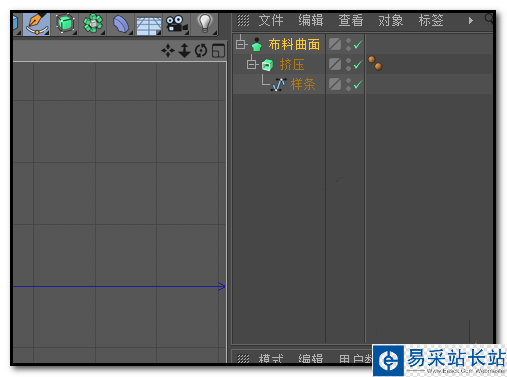Toggle the green checkmark for 布料曲面
Viewport: 507px width, 377px height.
coord(358,44)
